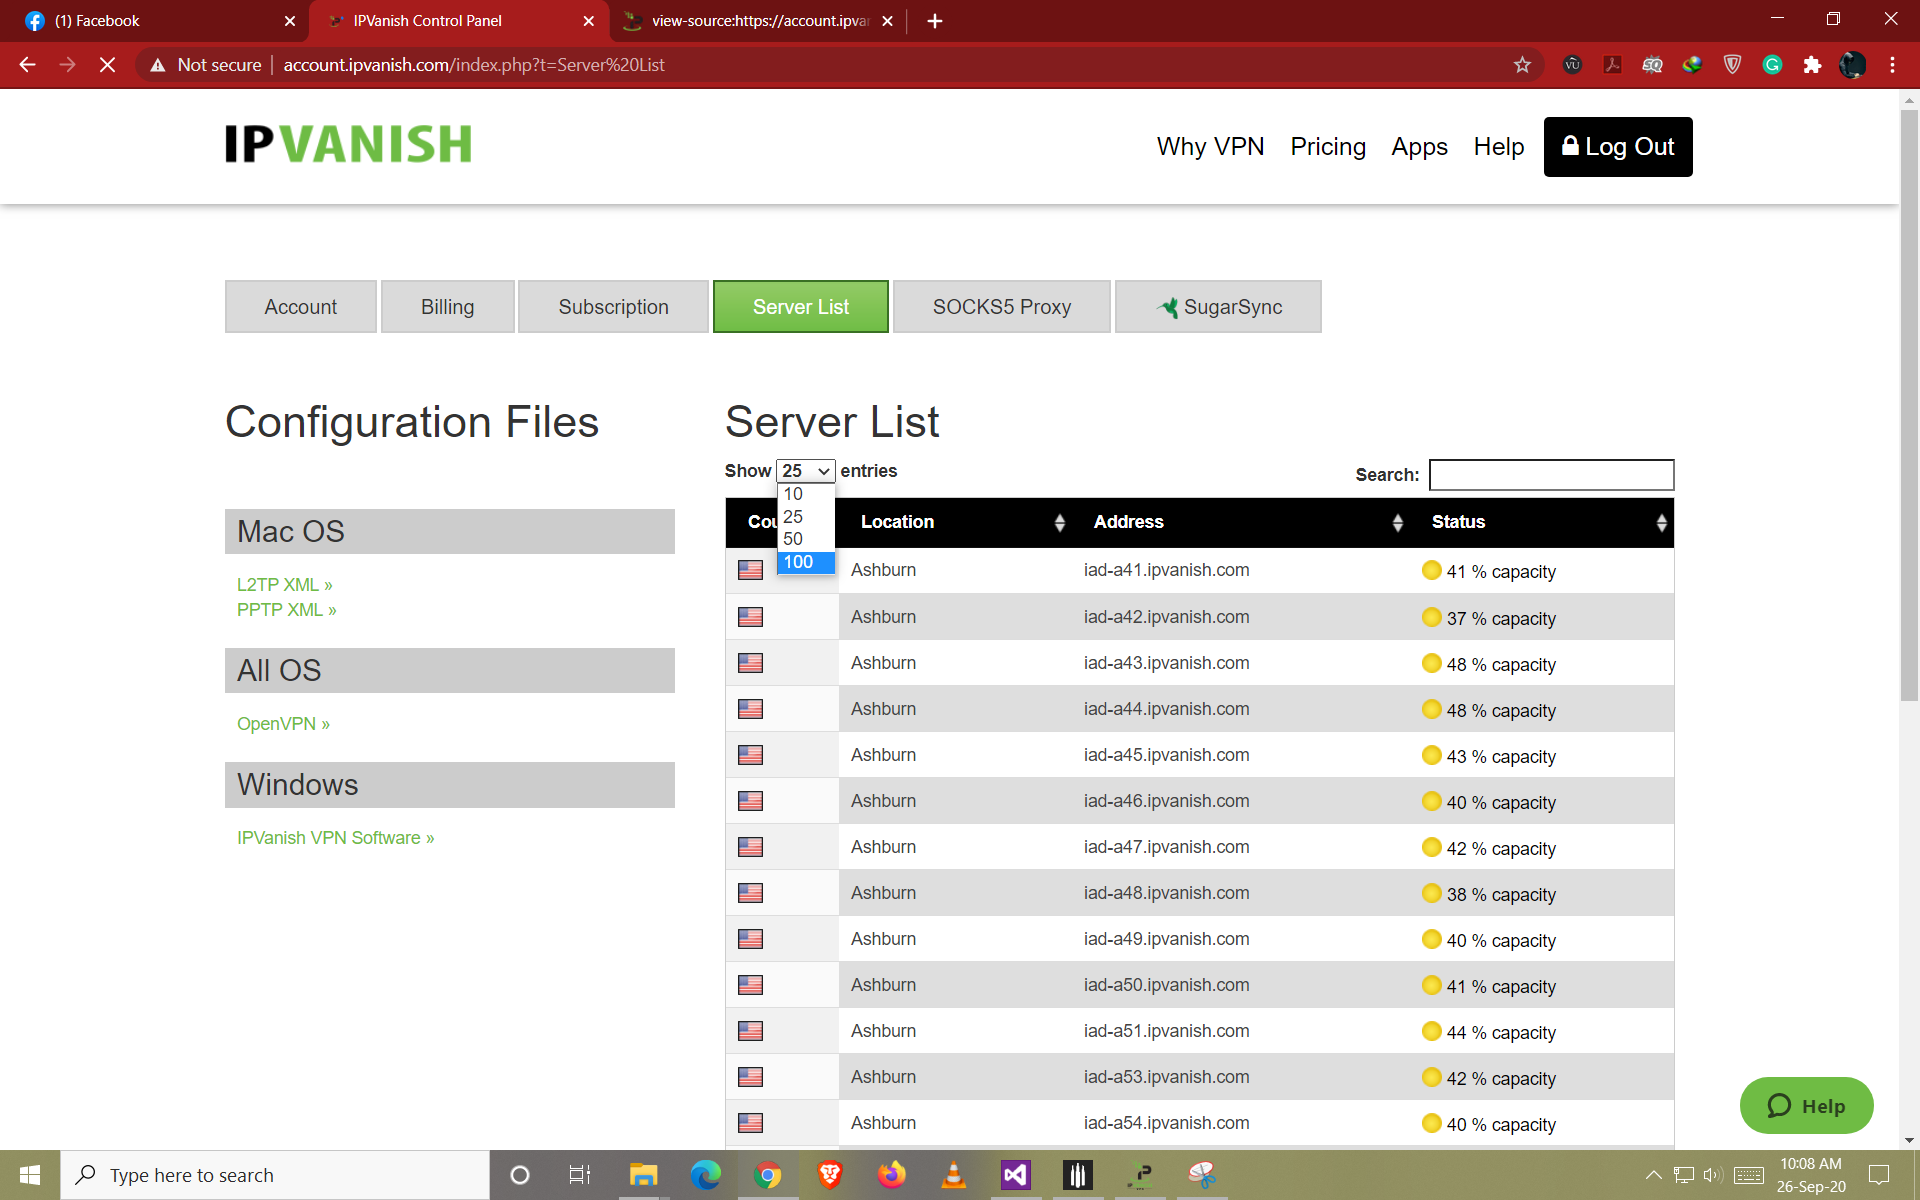Click the IPVanish VPN Software link

[336, 838]
